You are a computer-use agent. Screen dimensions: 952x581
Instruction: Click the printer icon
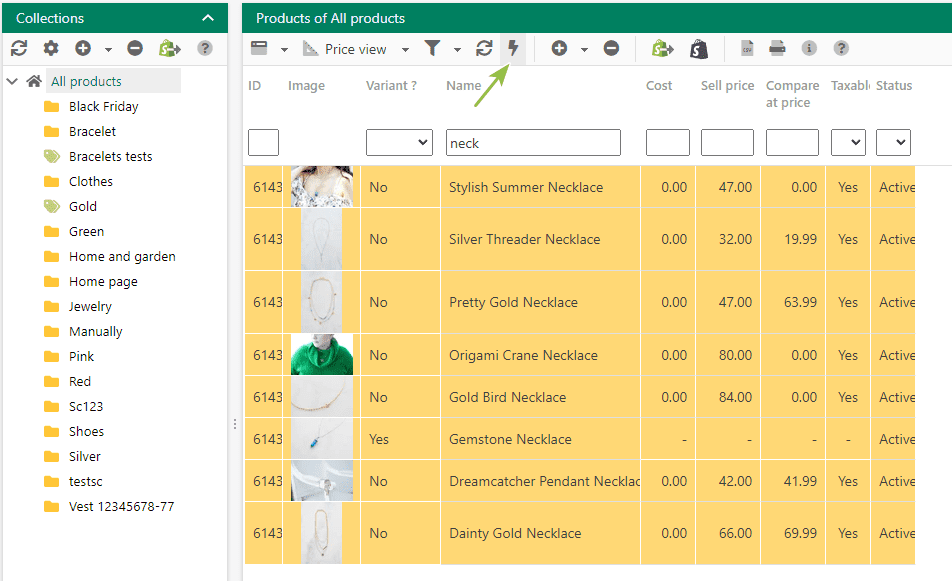(777, 48)
